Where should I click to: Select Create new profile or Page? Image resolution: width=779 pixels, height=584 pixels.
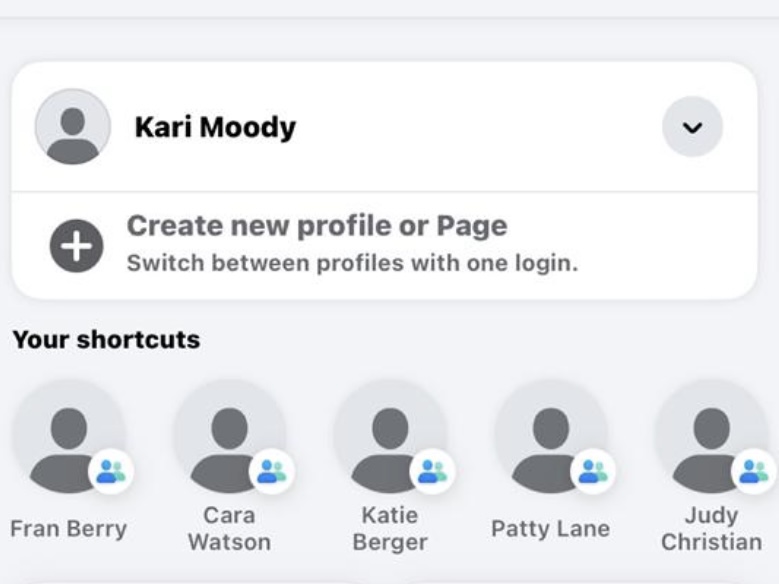pos(316,226)
